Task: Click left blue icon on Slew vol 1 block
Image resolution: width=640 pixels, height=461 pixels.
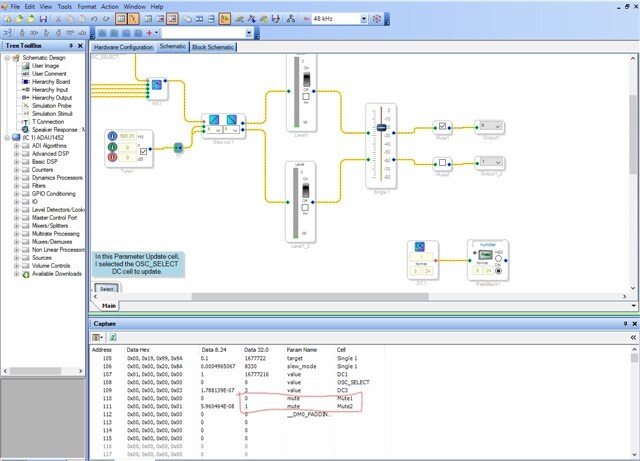Action: [x=214, y=120]
